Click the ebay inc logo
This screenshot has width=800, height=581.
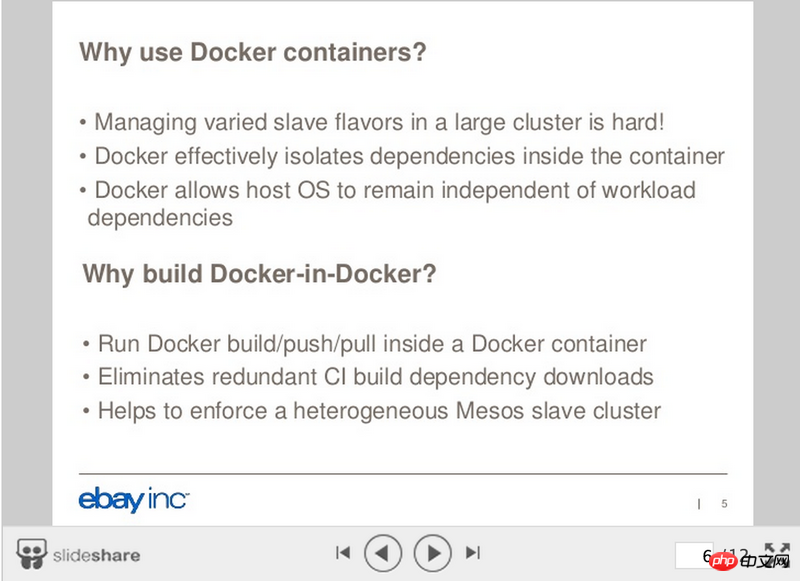pyautogui.click(x=134, y=500)
